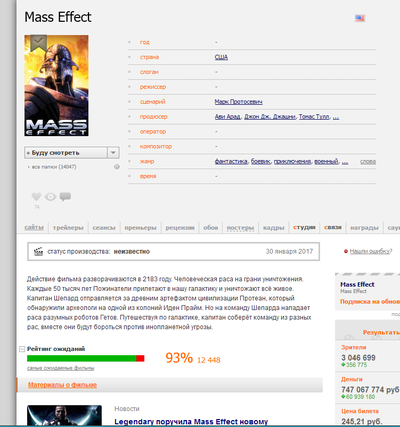Switch to the связи tab

pos(333,227)
